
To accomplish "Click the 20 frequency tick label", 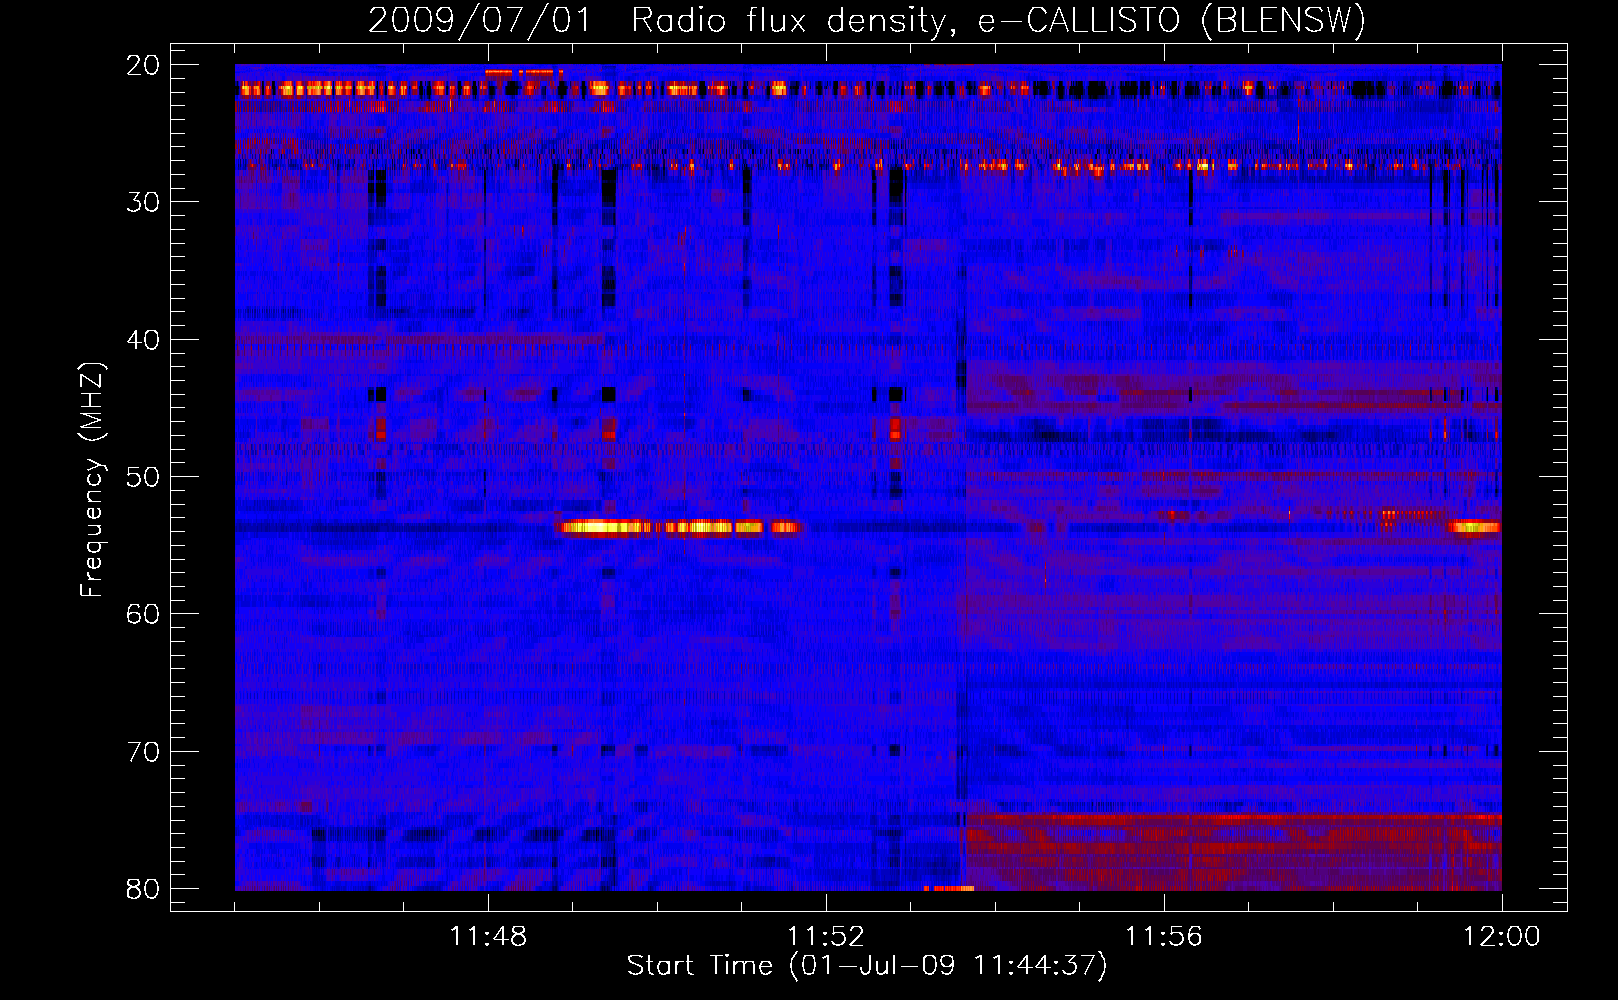I will click(144, 65).
